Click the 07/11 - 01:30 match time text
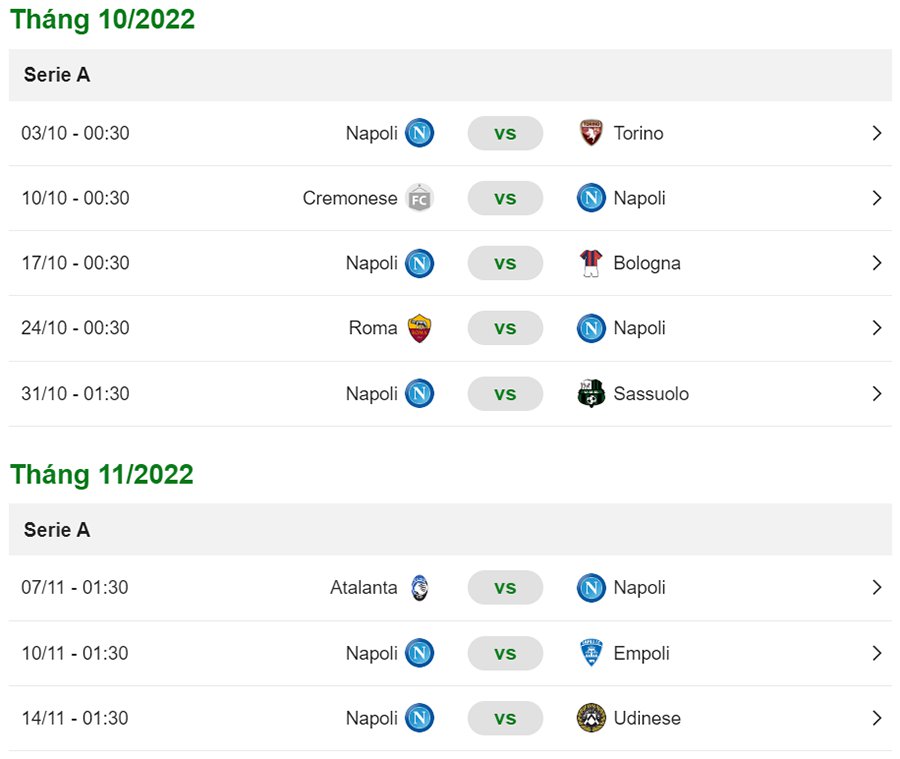Viewport: 900px width, 759px height. (x=75, y=588)
